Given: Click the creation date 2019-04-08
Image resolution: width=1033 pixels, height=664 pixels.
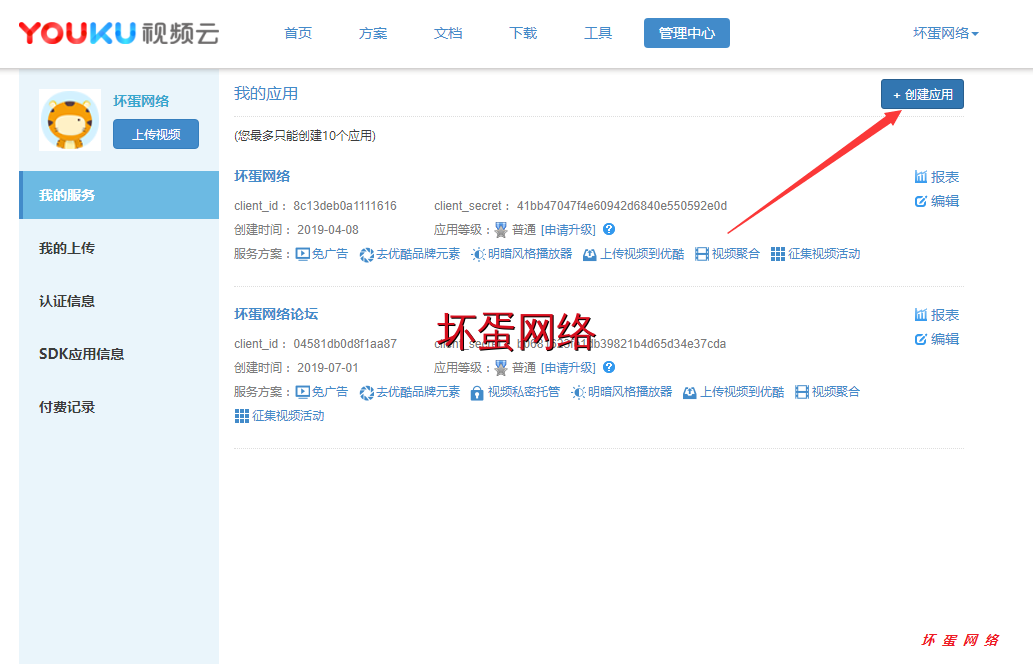Looking at the screenshot, I should (328, 230).
